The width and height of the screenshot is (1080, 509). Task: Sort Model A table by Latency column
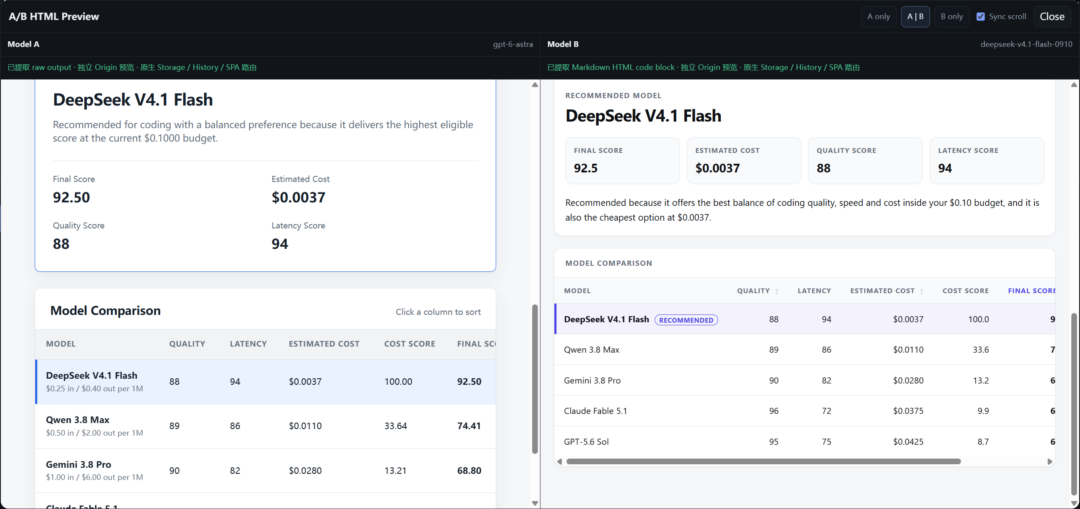pos(248,344)
